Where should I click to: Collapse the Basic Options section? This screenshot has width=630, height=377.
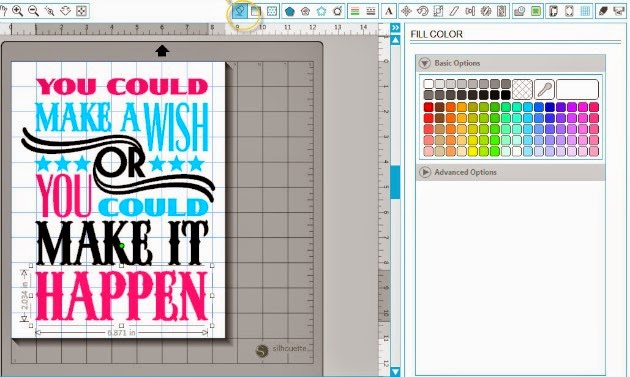click(424, 63)
